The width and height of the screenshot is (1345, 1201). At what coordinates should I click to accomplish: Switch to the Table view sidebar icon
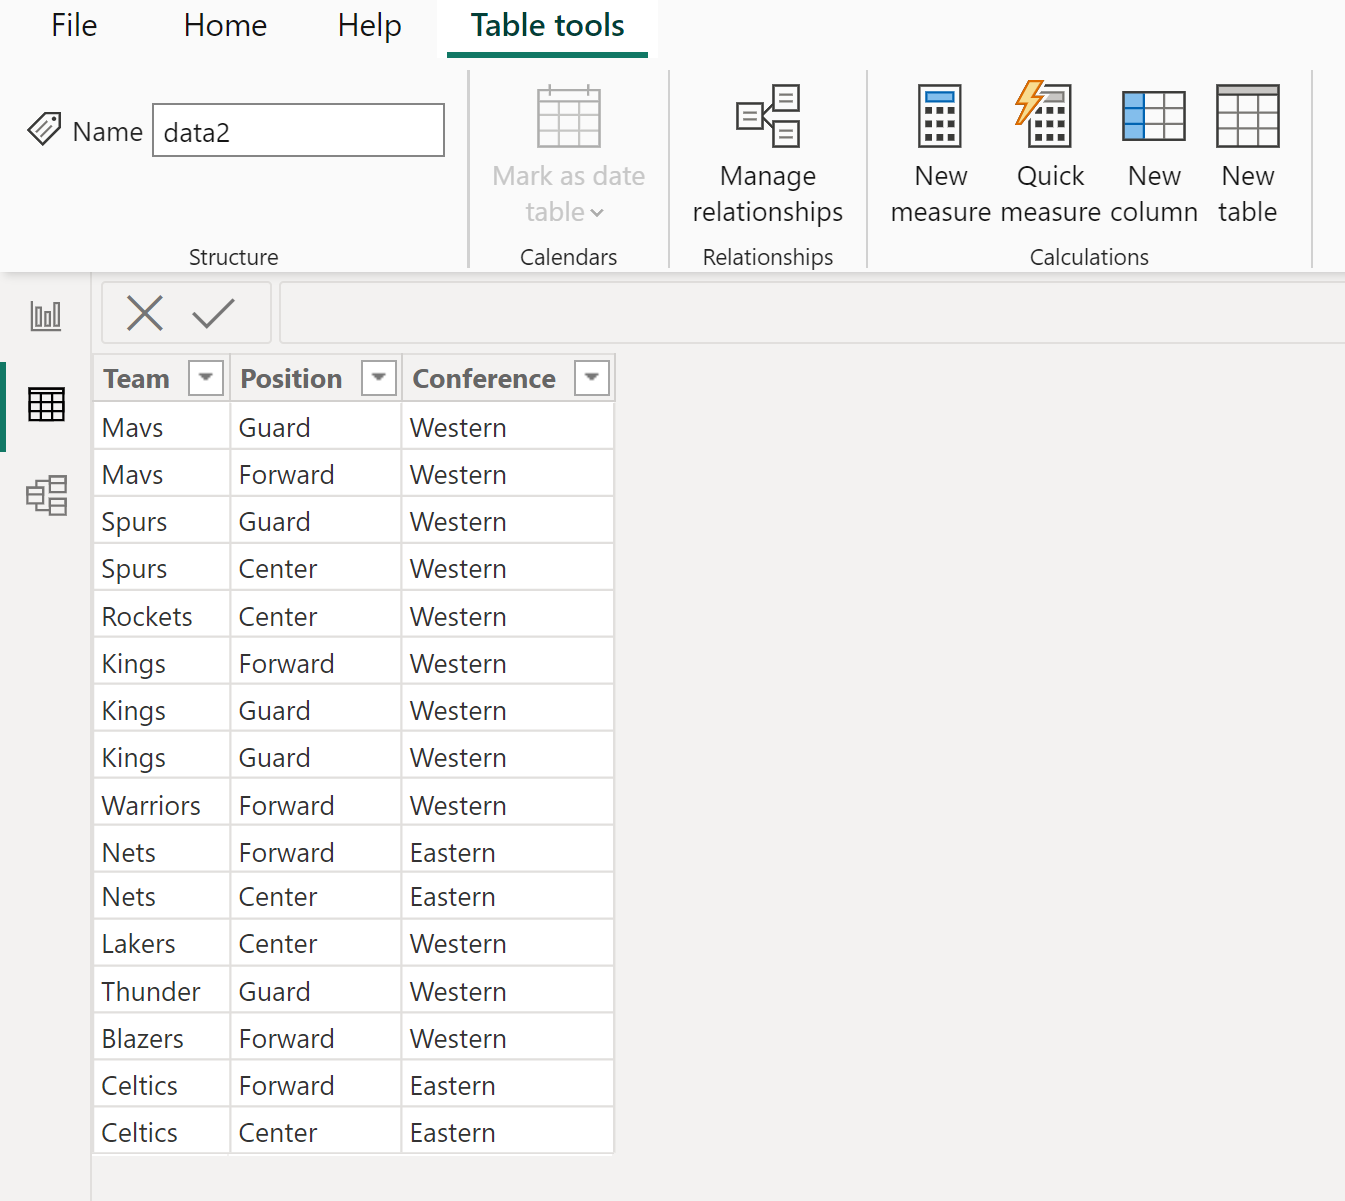click(46, 404)
